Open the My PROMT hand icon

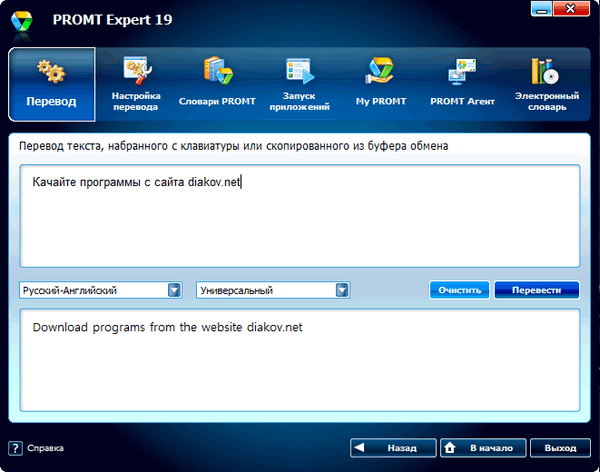[380, 71]
